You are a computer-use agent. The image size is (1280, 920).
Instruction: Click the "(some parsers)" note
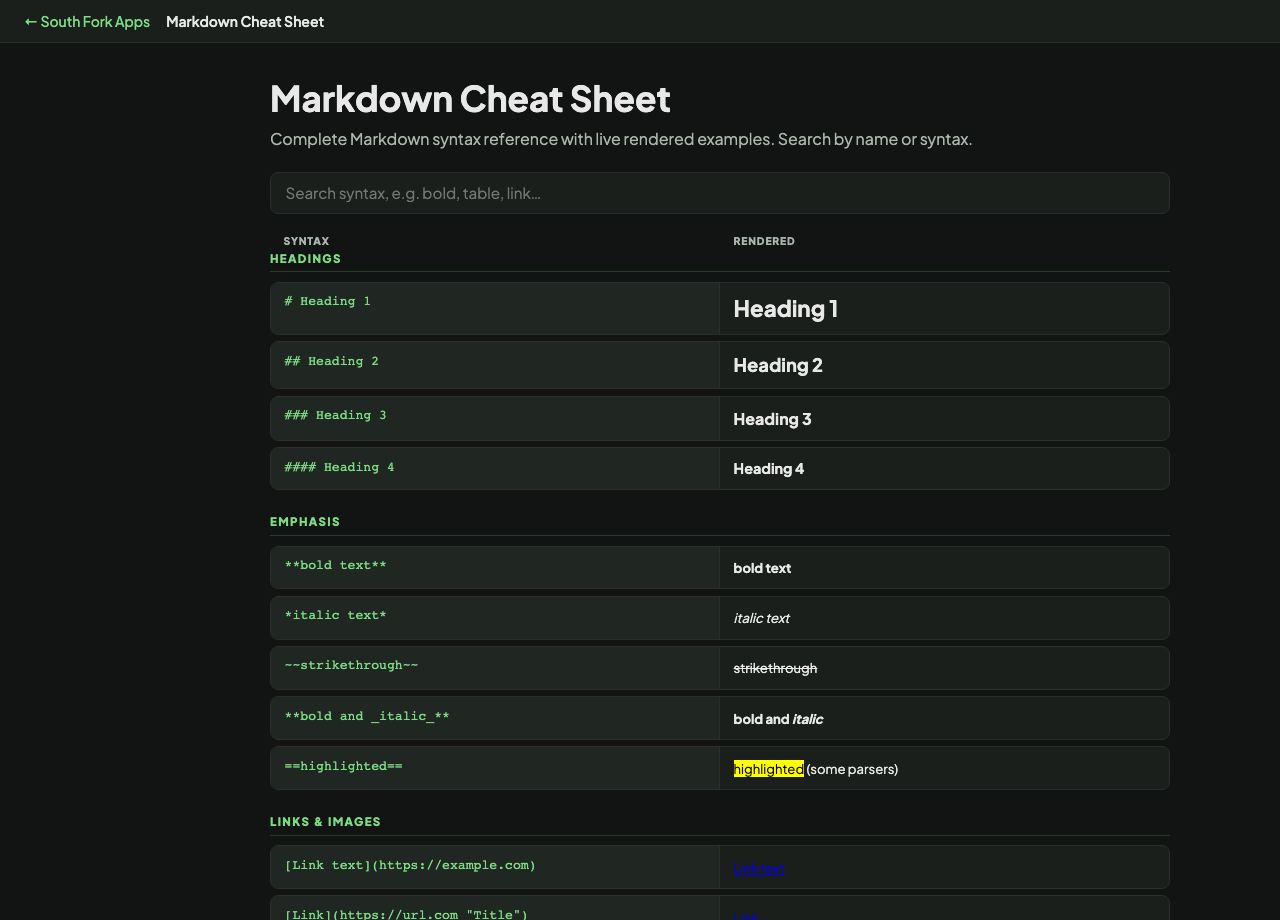852,769
